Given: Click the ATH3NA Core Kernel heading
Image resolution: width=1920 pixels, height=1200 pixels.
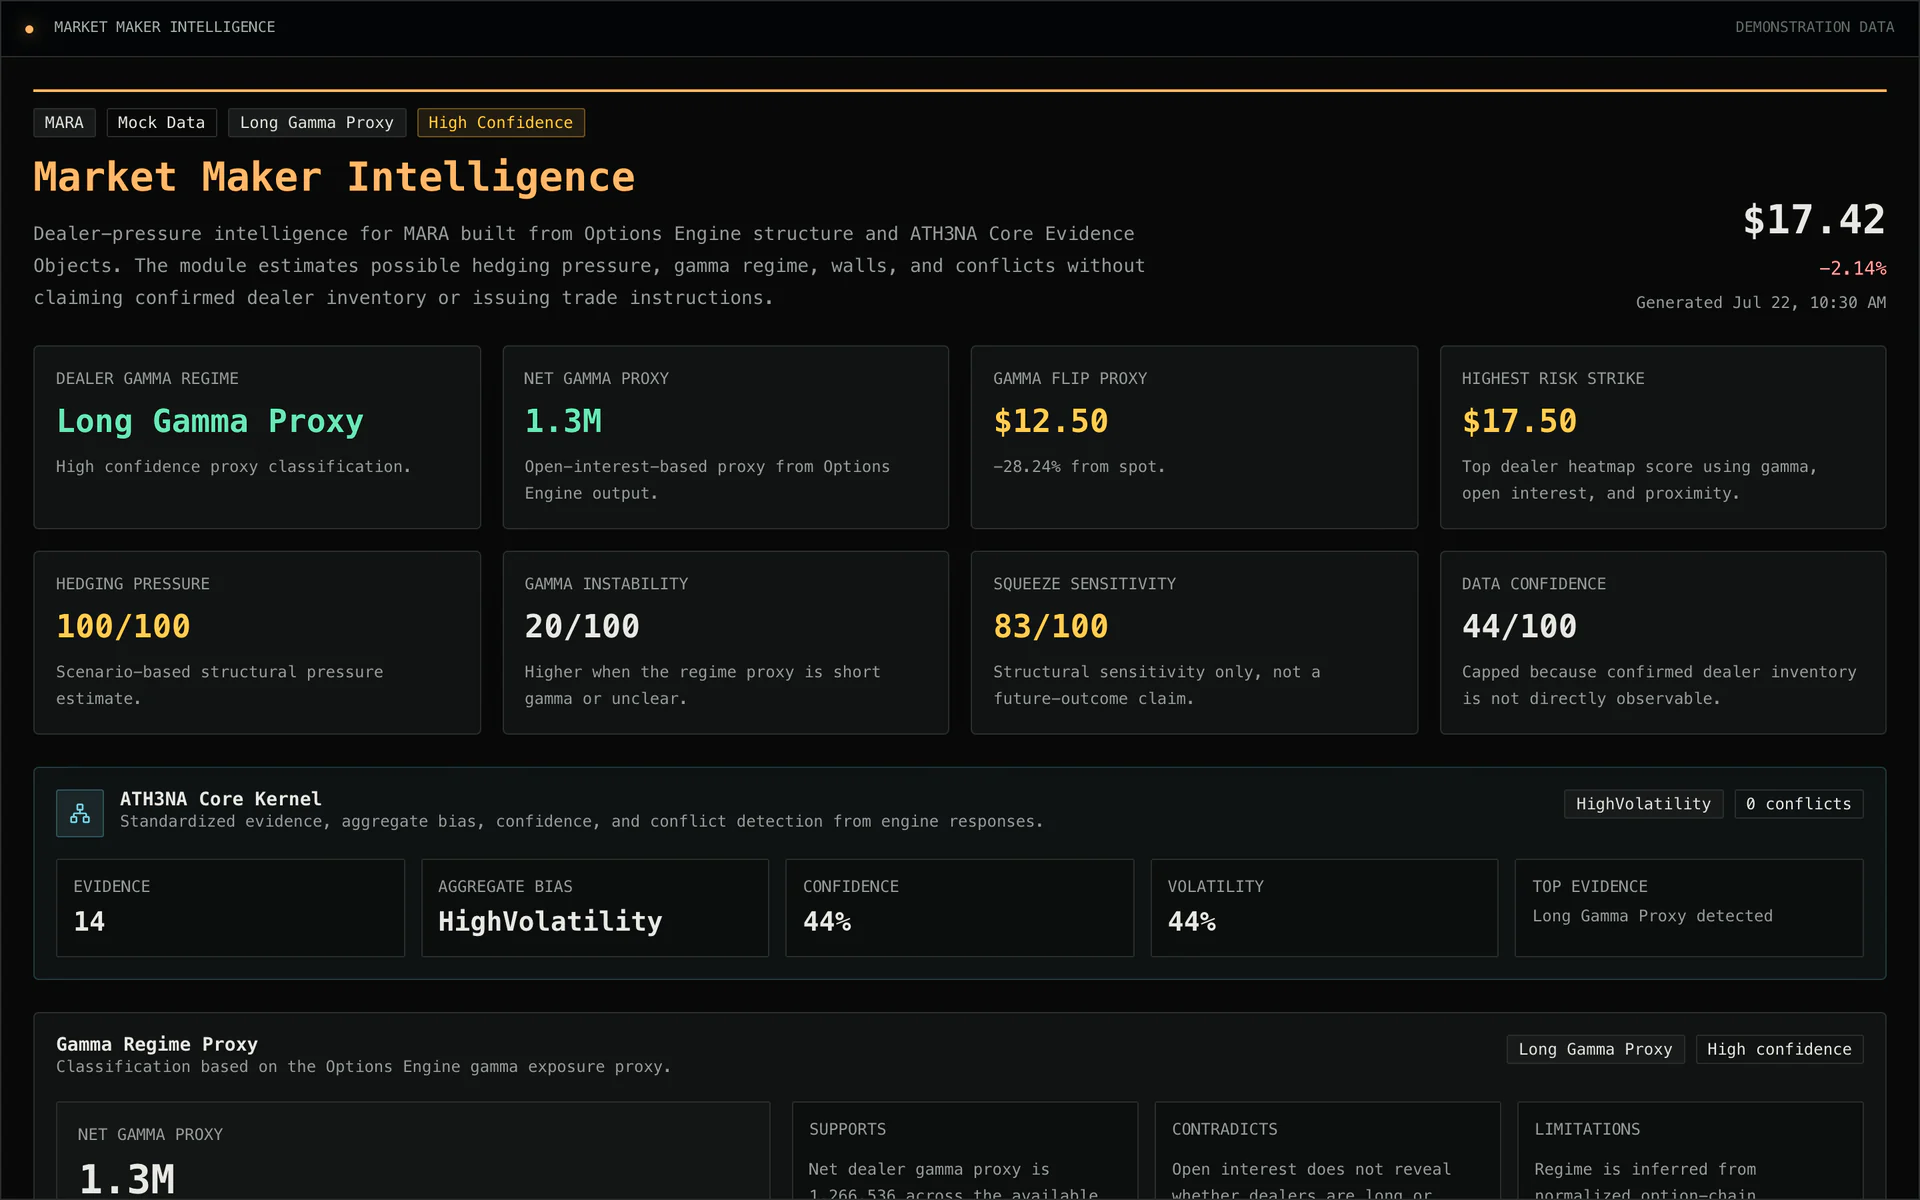Looking at the screenshot, I should pos(221,799).
